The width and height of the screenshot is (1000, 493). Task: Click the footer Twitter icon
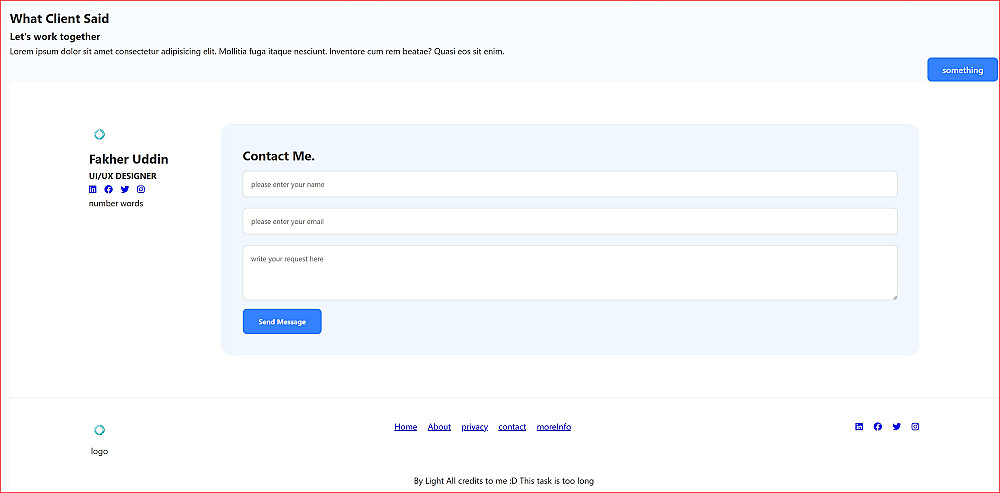[897, 427]
